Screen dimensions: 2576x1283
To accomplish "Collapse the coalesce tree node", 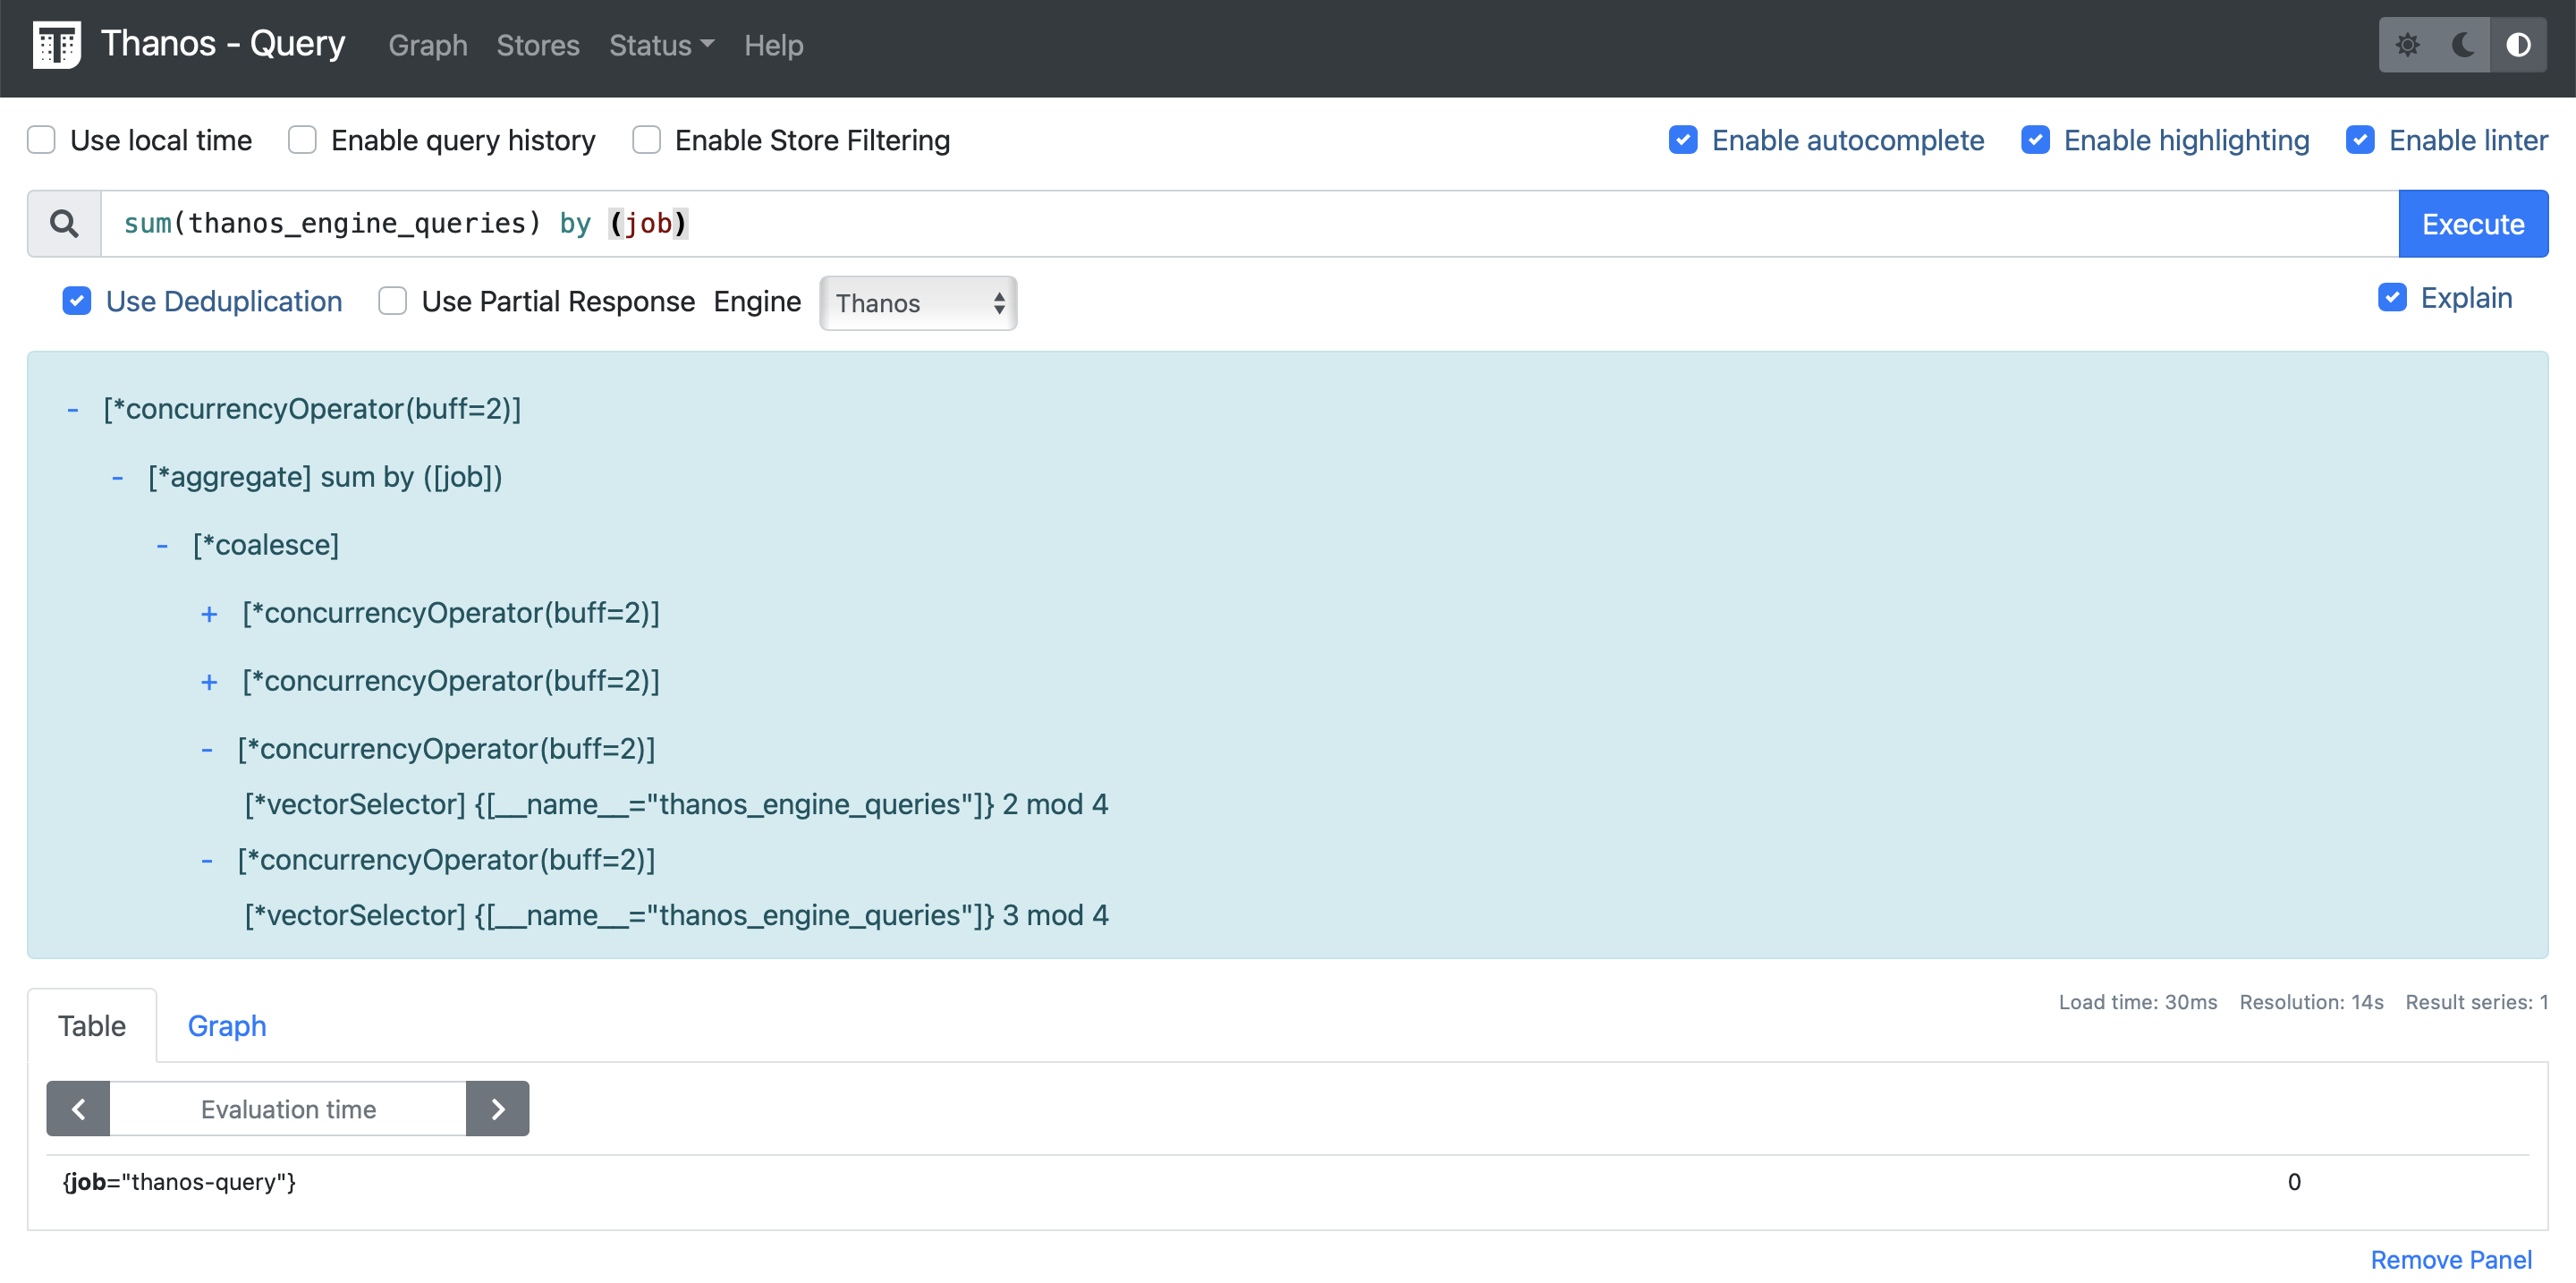I will pos(163,545).
